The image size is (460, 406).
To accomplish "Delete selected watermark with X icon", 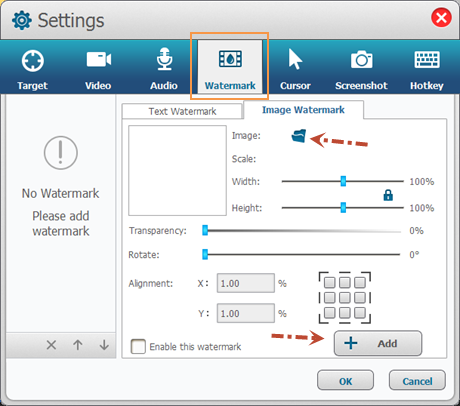I will point(51,345).
